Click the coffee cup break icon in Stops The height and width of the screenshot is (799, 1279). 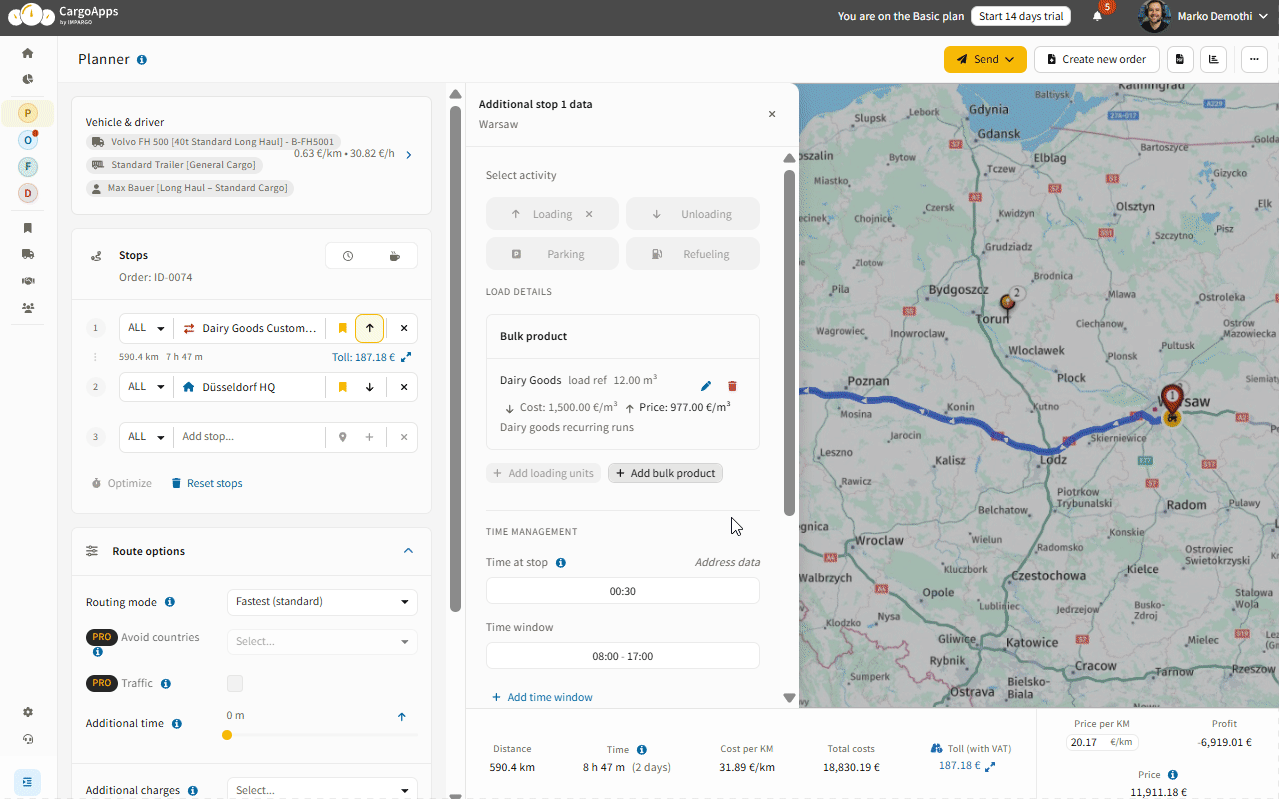click(x=395, y=256)
